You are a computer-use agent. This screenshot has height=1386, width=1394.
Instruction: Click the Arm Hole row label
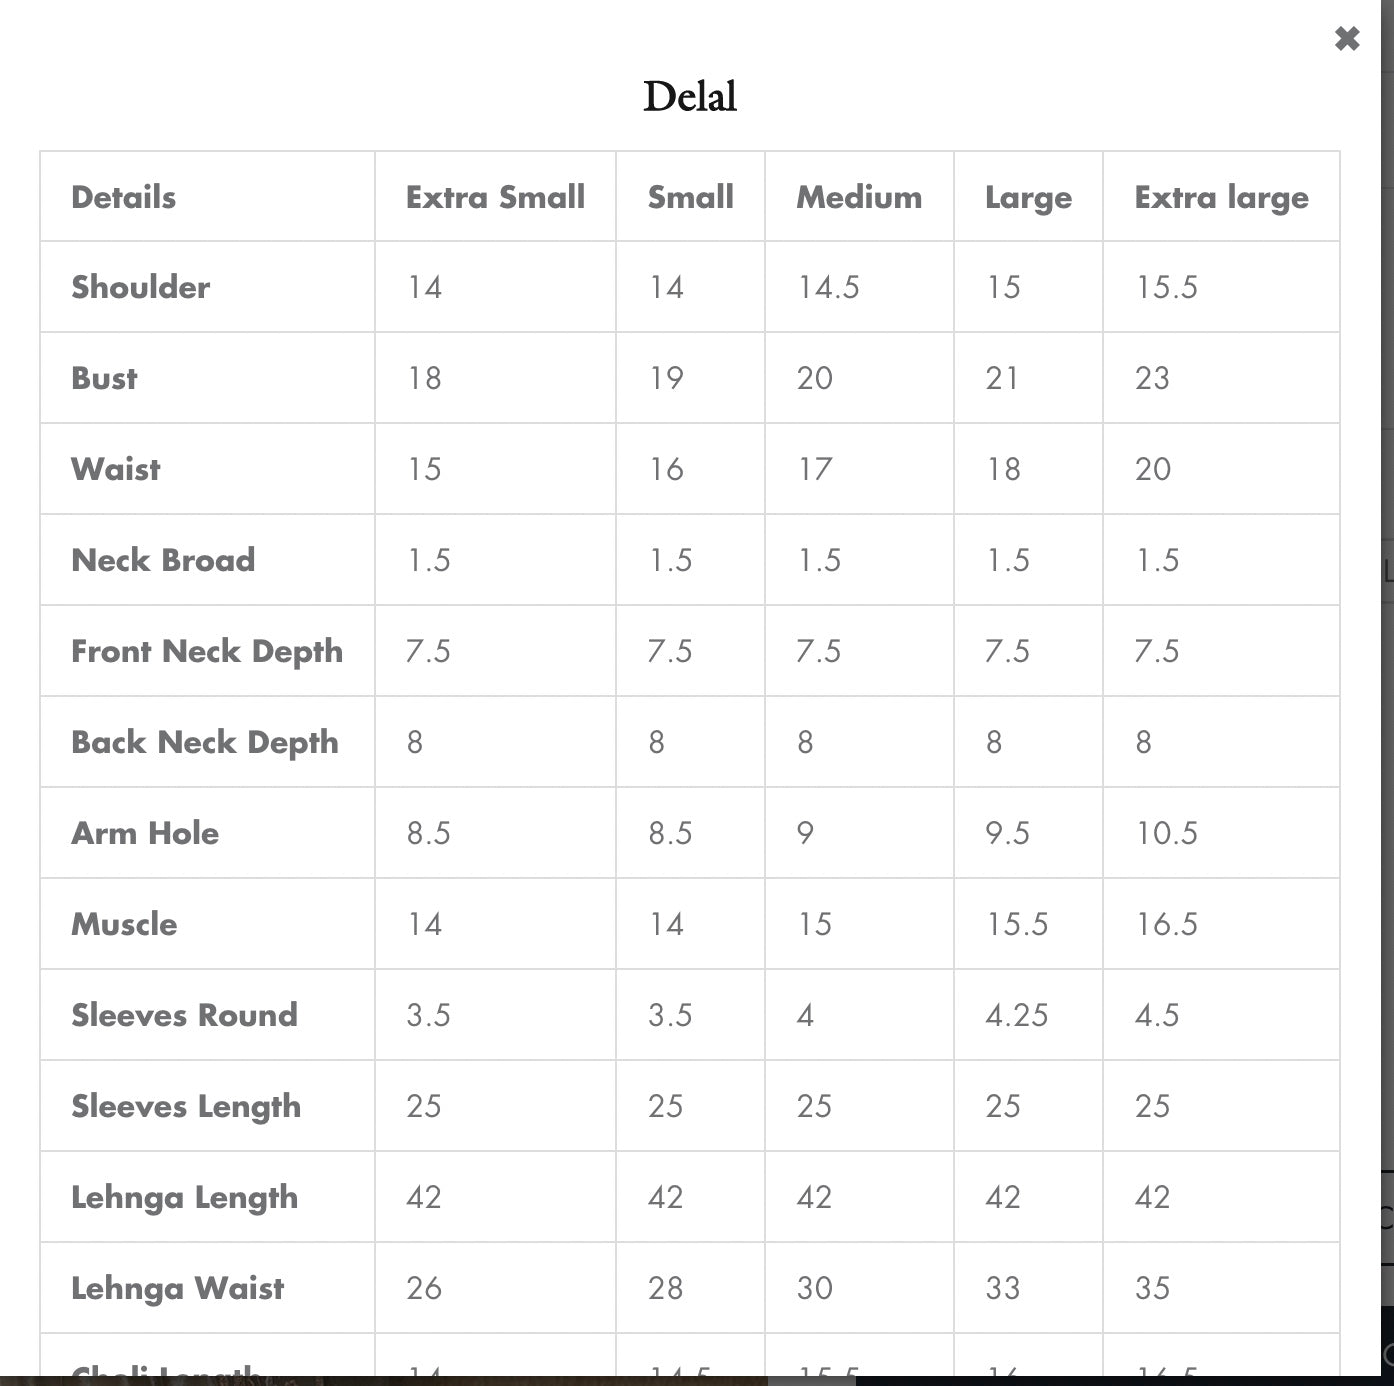click(145, 833)
